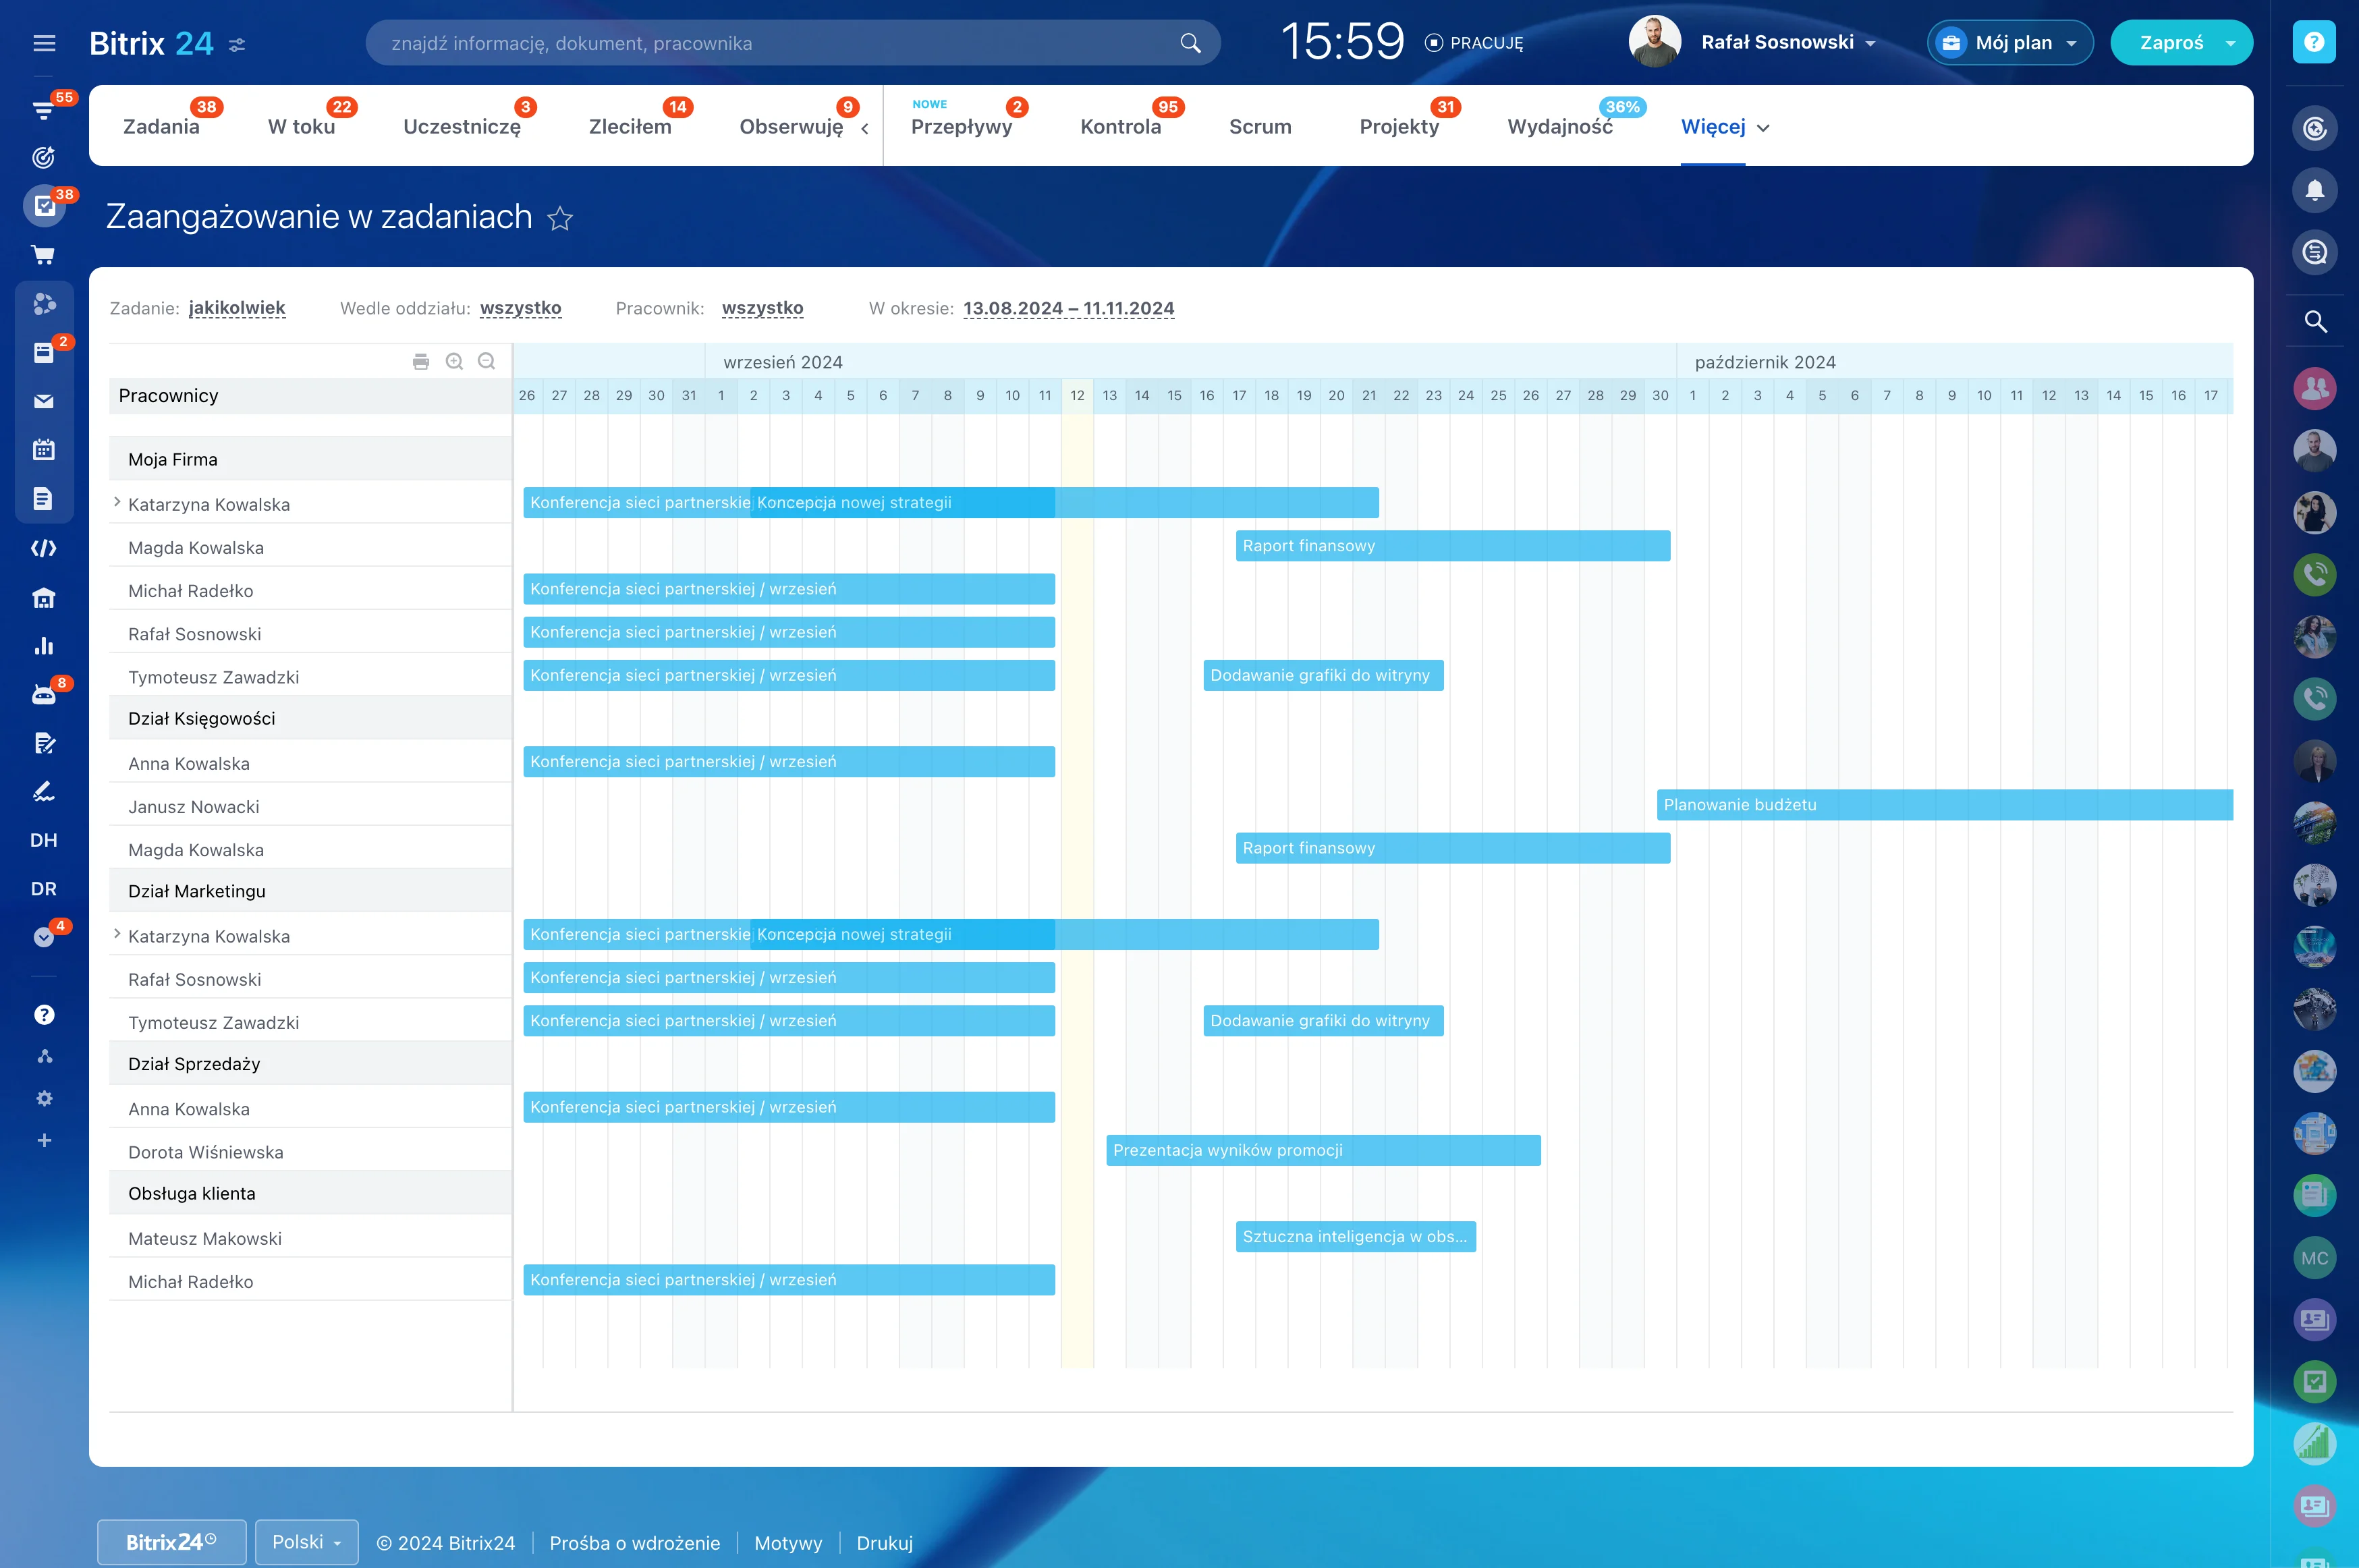2359x1568 pixels.
Task: Open the Projekty tab
Action: (1398, 127)
